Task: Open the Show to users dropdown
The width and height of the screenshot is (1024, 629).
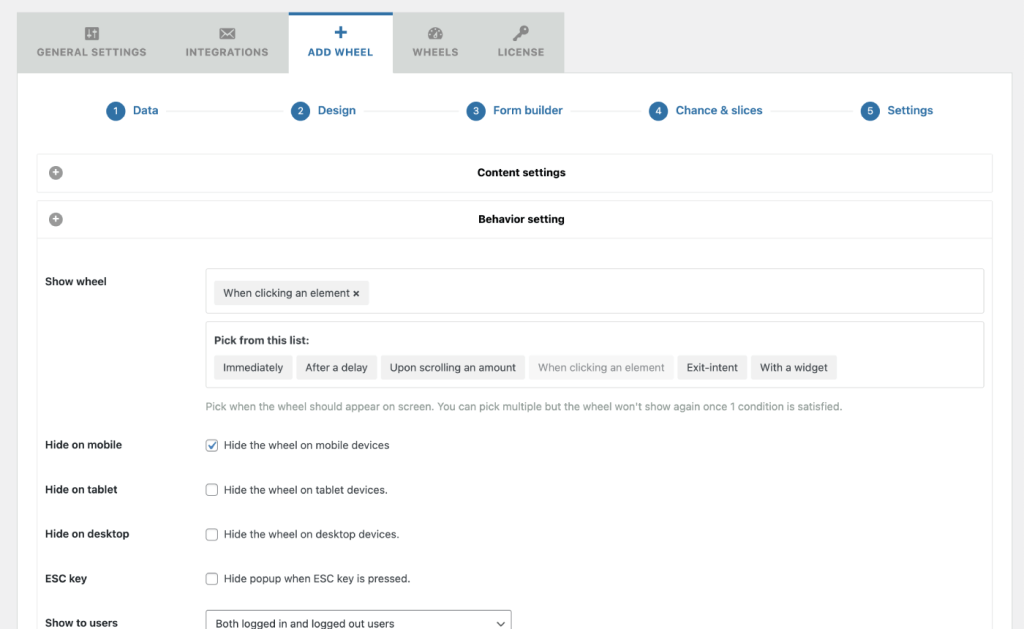Action: point(357,621)
